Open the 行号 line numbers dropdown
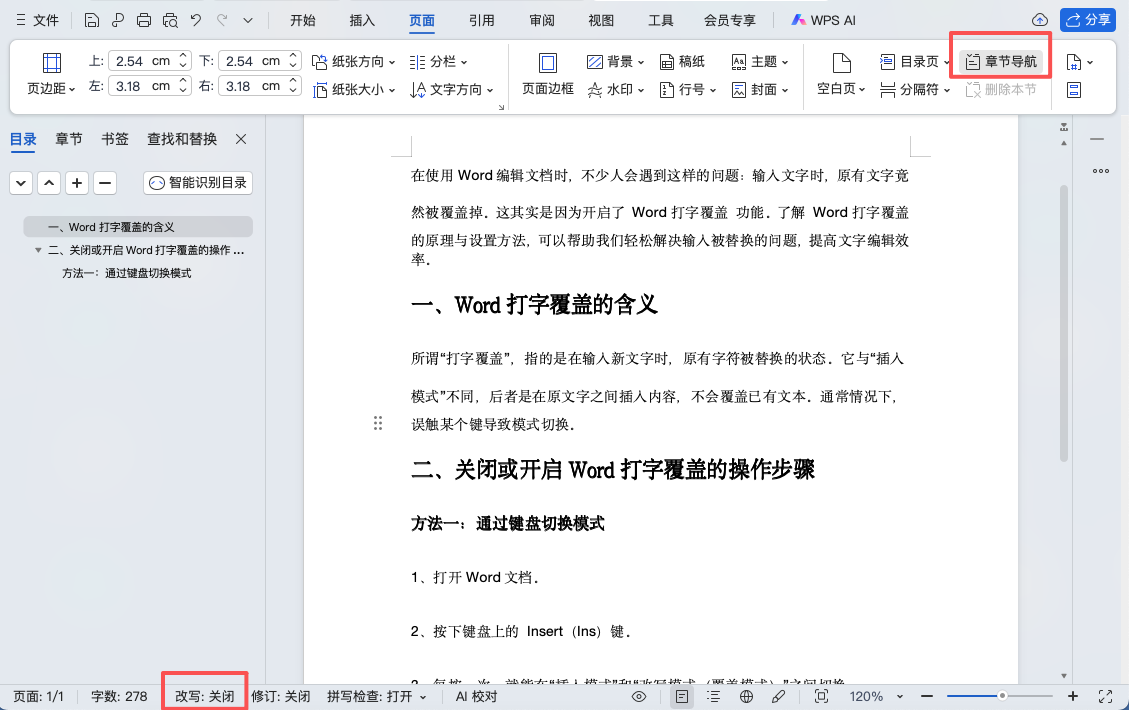 pos(688,90)
